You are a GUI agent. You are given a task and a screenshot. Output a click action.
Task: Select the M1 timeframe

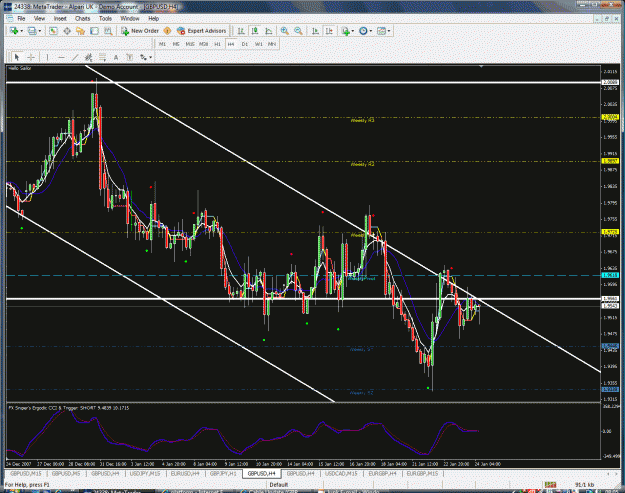162,44
